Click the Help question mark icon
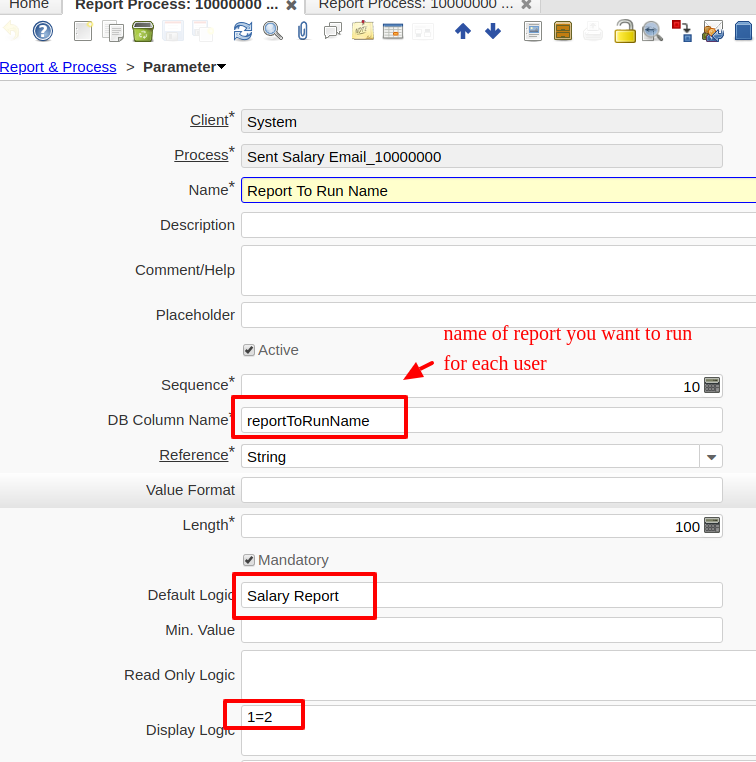Image resolution: width=756 pixels, height=762 pixels. 43,31
